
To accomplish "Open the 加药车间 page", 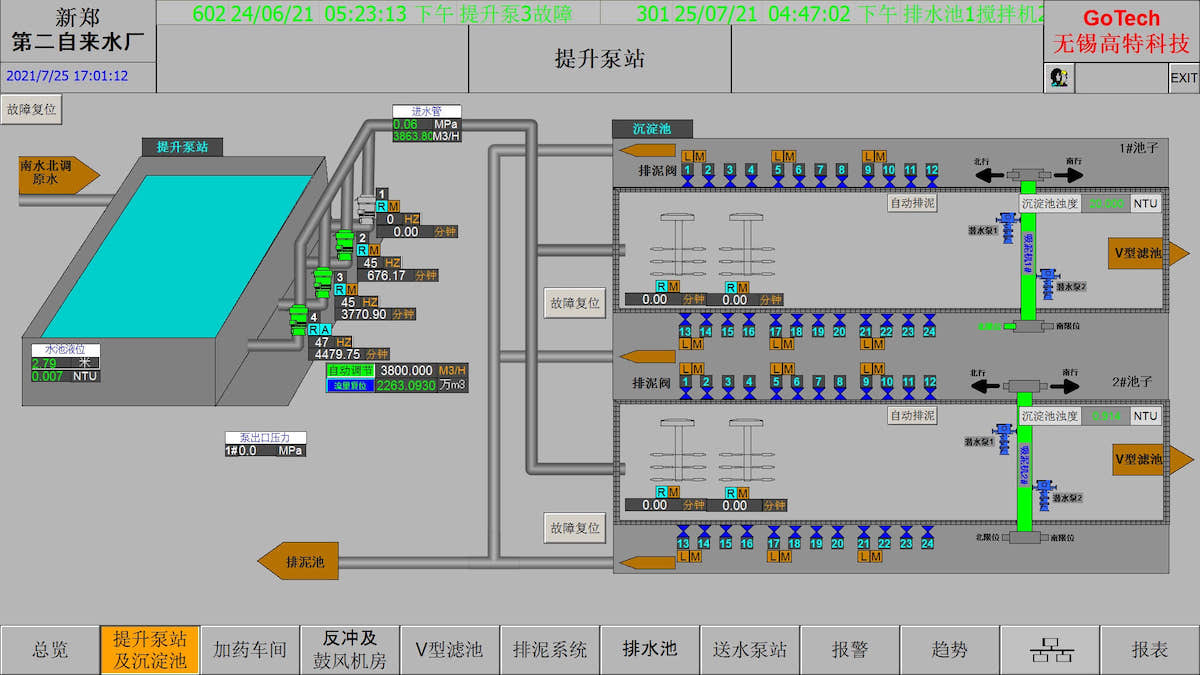I will coord(250,650).
